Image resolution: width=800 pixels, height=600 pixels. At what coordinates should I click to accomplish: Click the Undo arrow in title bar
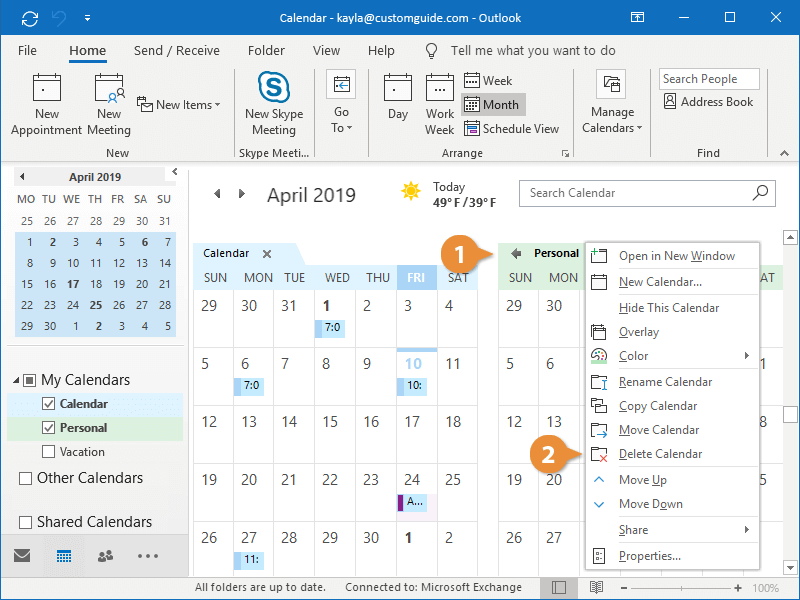pyautogui.click(x=59, y=19)
